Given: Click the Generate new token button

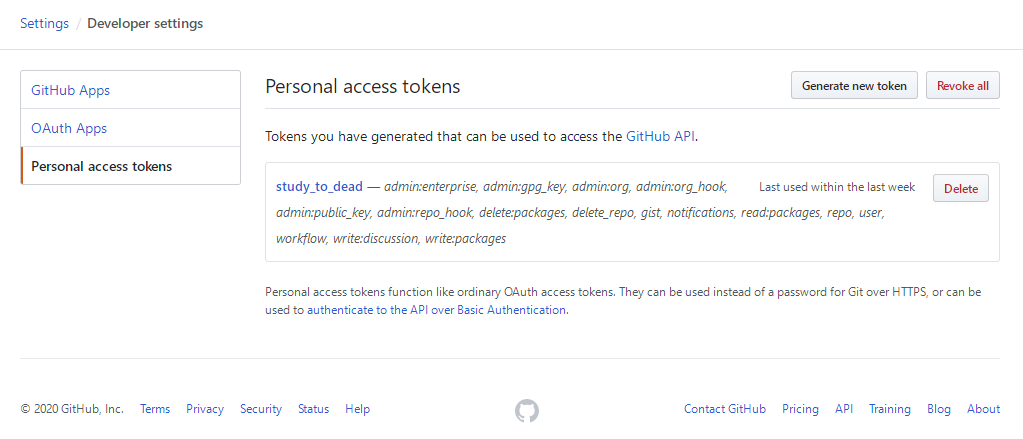Looking at the screenshot, I should [x=854, y=86].
